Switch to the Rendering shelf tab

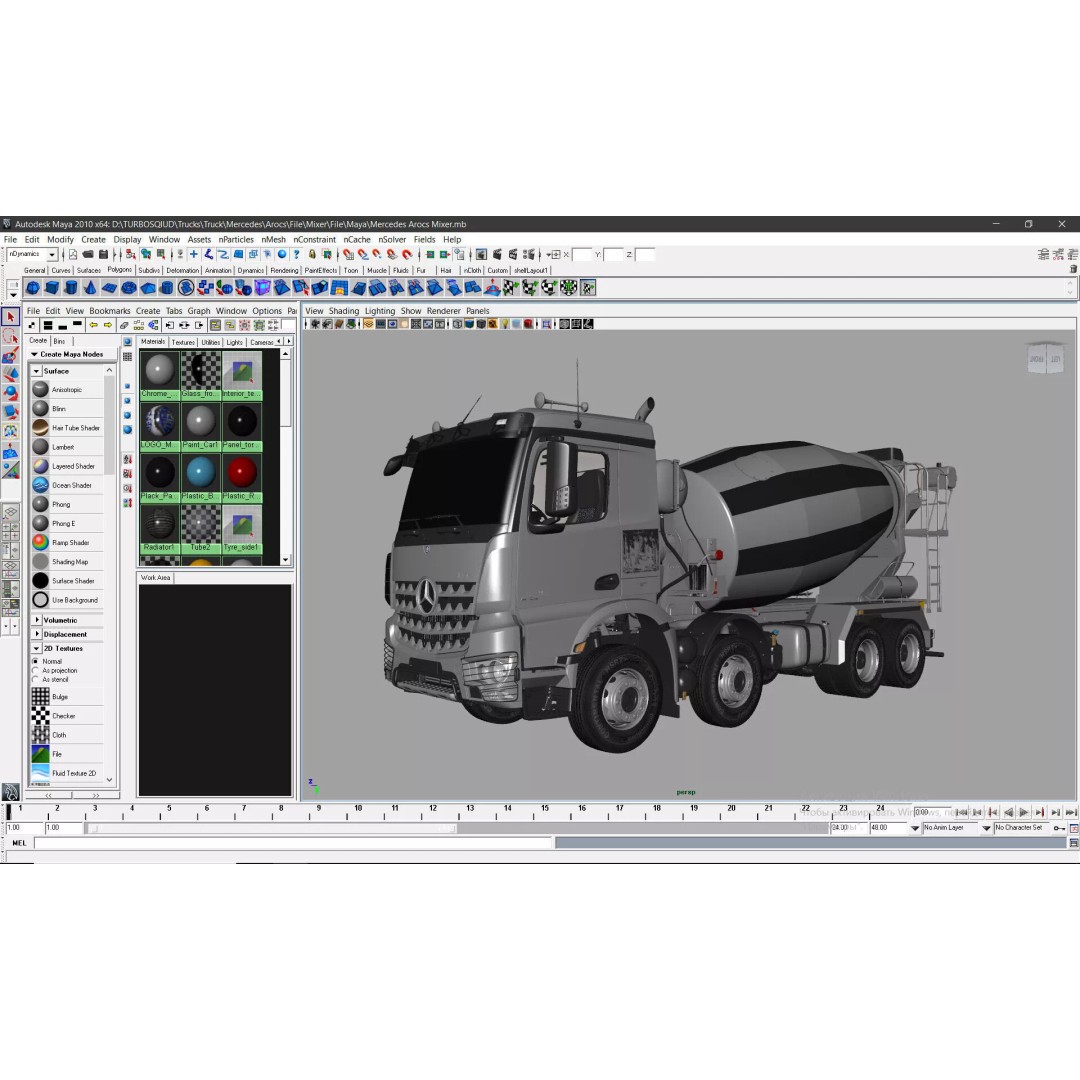click(284, 271)
